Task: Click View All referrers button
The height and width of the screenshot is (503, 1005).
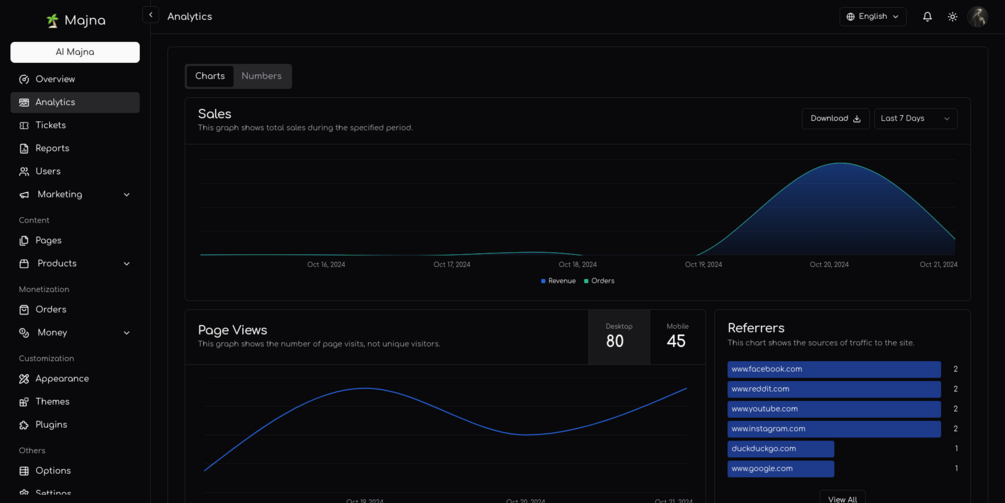Action: [x=842, y=498]
